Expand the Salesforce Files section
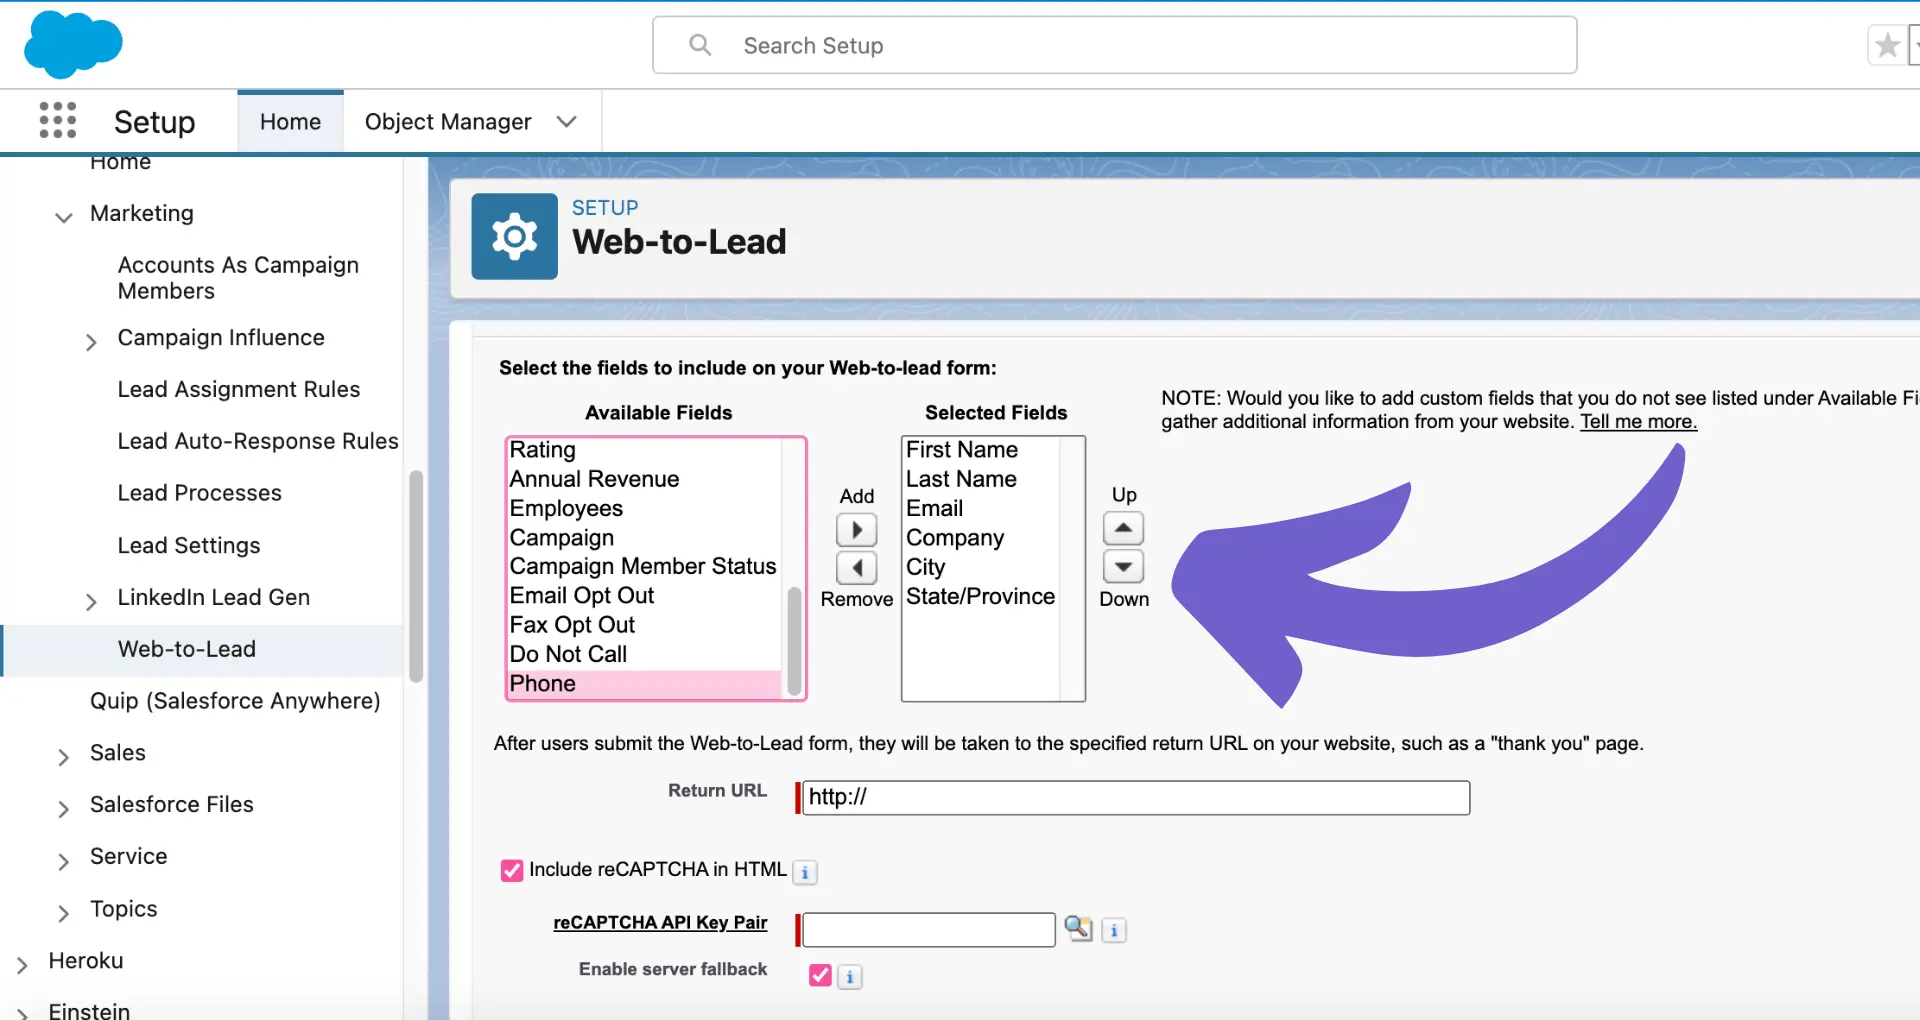Viewport: 1920px width, 1020px height. [63, 809]
